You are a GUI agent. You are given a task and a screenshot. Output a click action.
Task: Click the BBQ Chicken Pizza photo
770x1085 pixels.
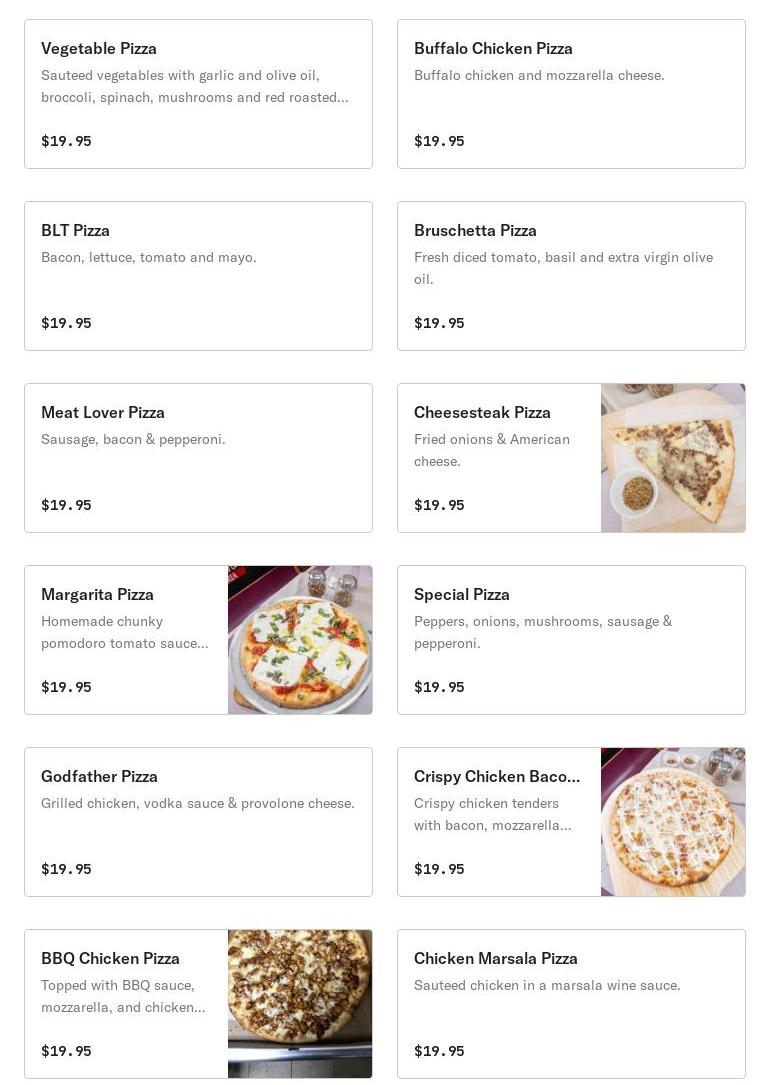click(300, 1004)
